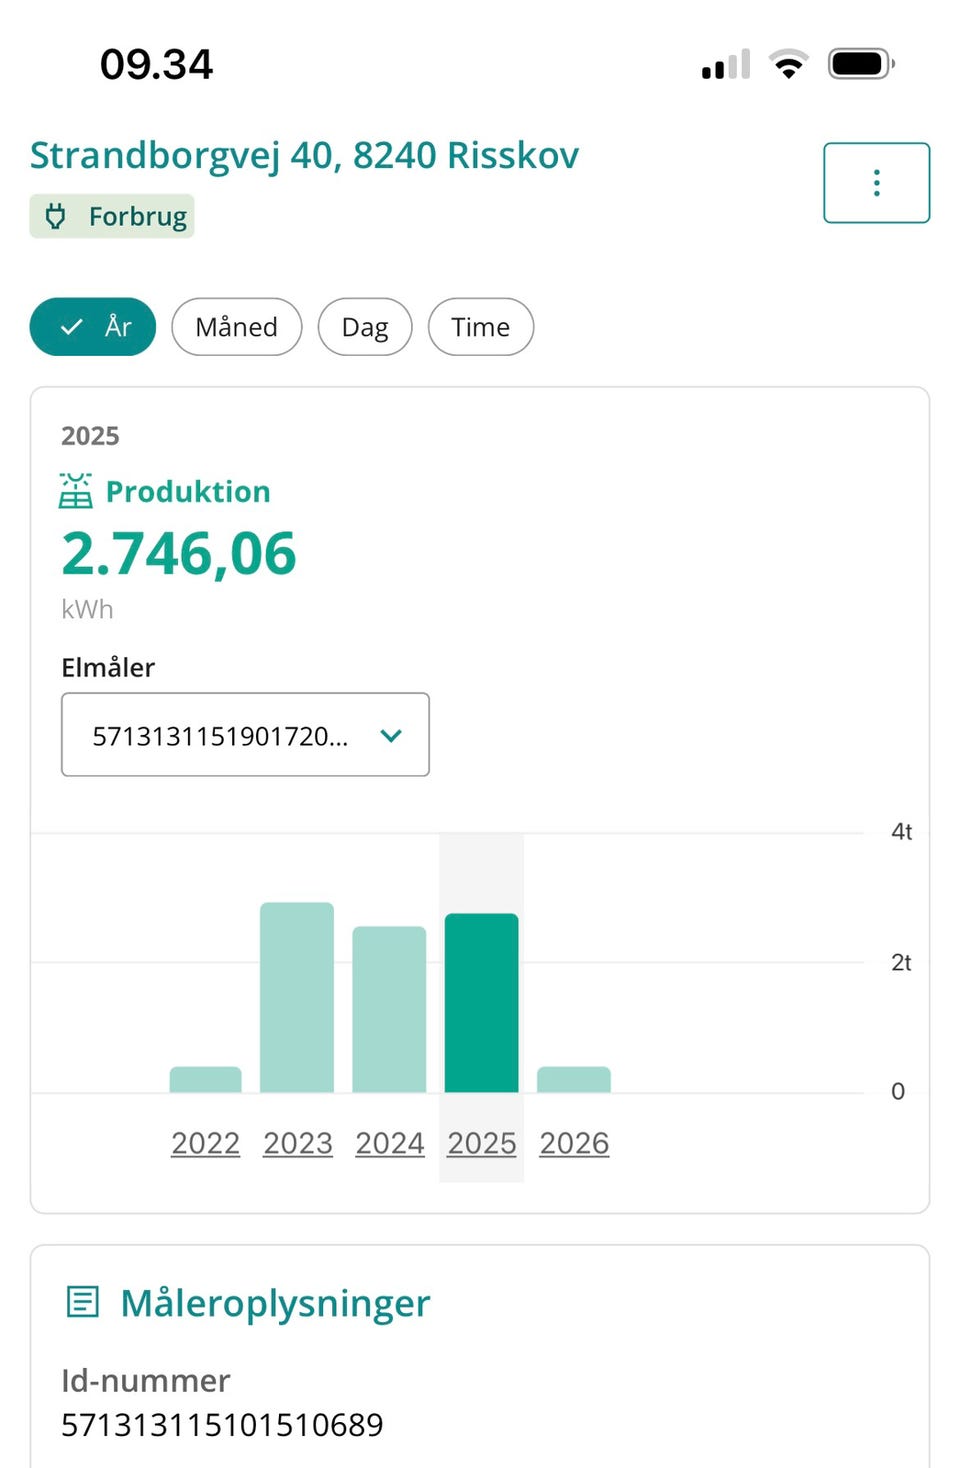This screenshot has height=1468, width=960.
Task: Open the three-dot options menu
Action: (876, 183)
